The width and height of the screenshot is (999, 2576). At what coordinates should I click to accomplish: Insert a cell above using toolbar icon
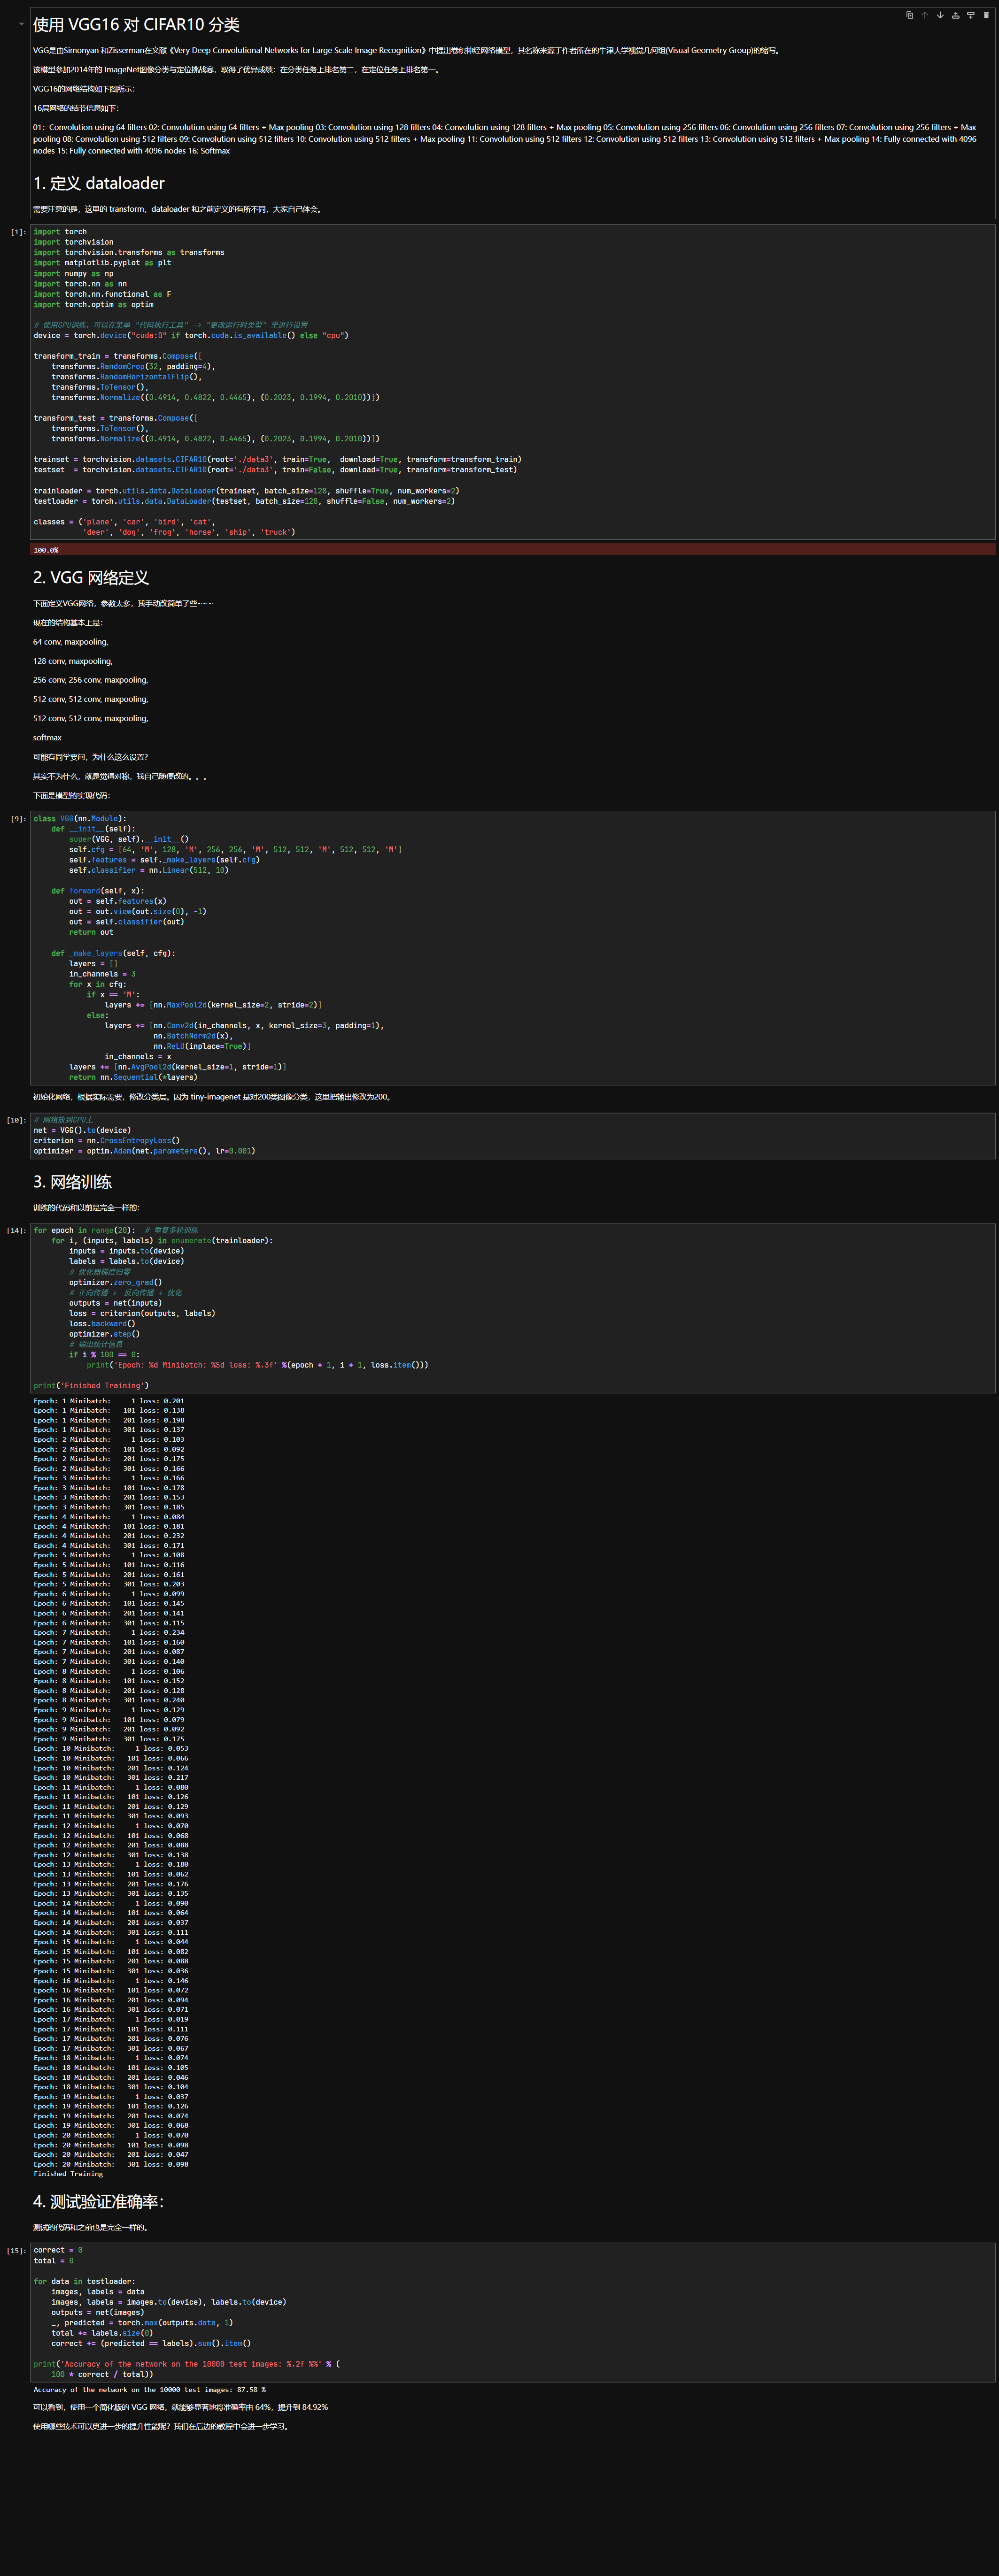pyautogui.click(x=955, y=15)
